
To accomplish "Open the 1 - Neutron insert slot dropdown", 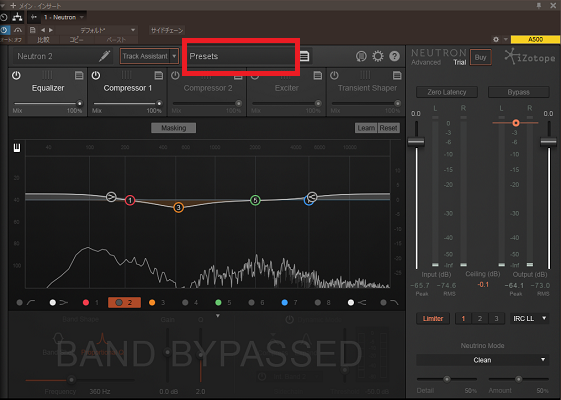I will click(x=64, y=17).
